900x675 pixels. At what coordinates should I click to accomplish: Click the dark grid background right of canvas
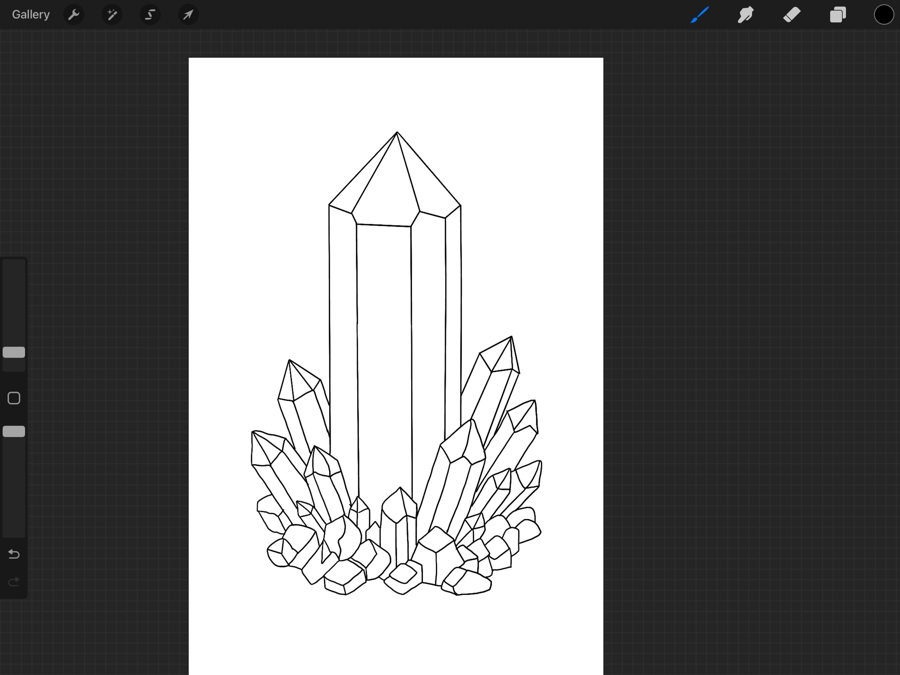750,350
